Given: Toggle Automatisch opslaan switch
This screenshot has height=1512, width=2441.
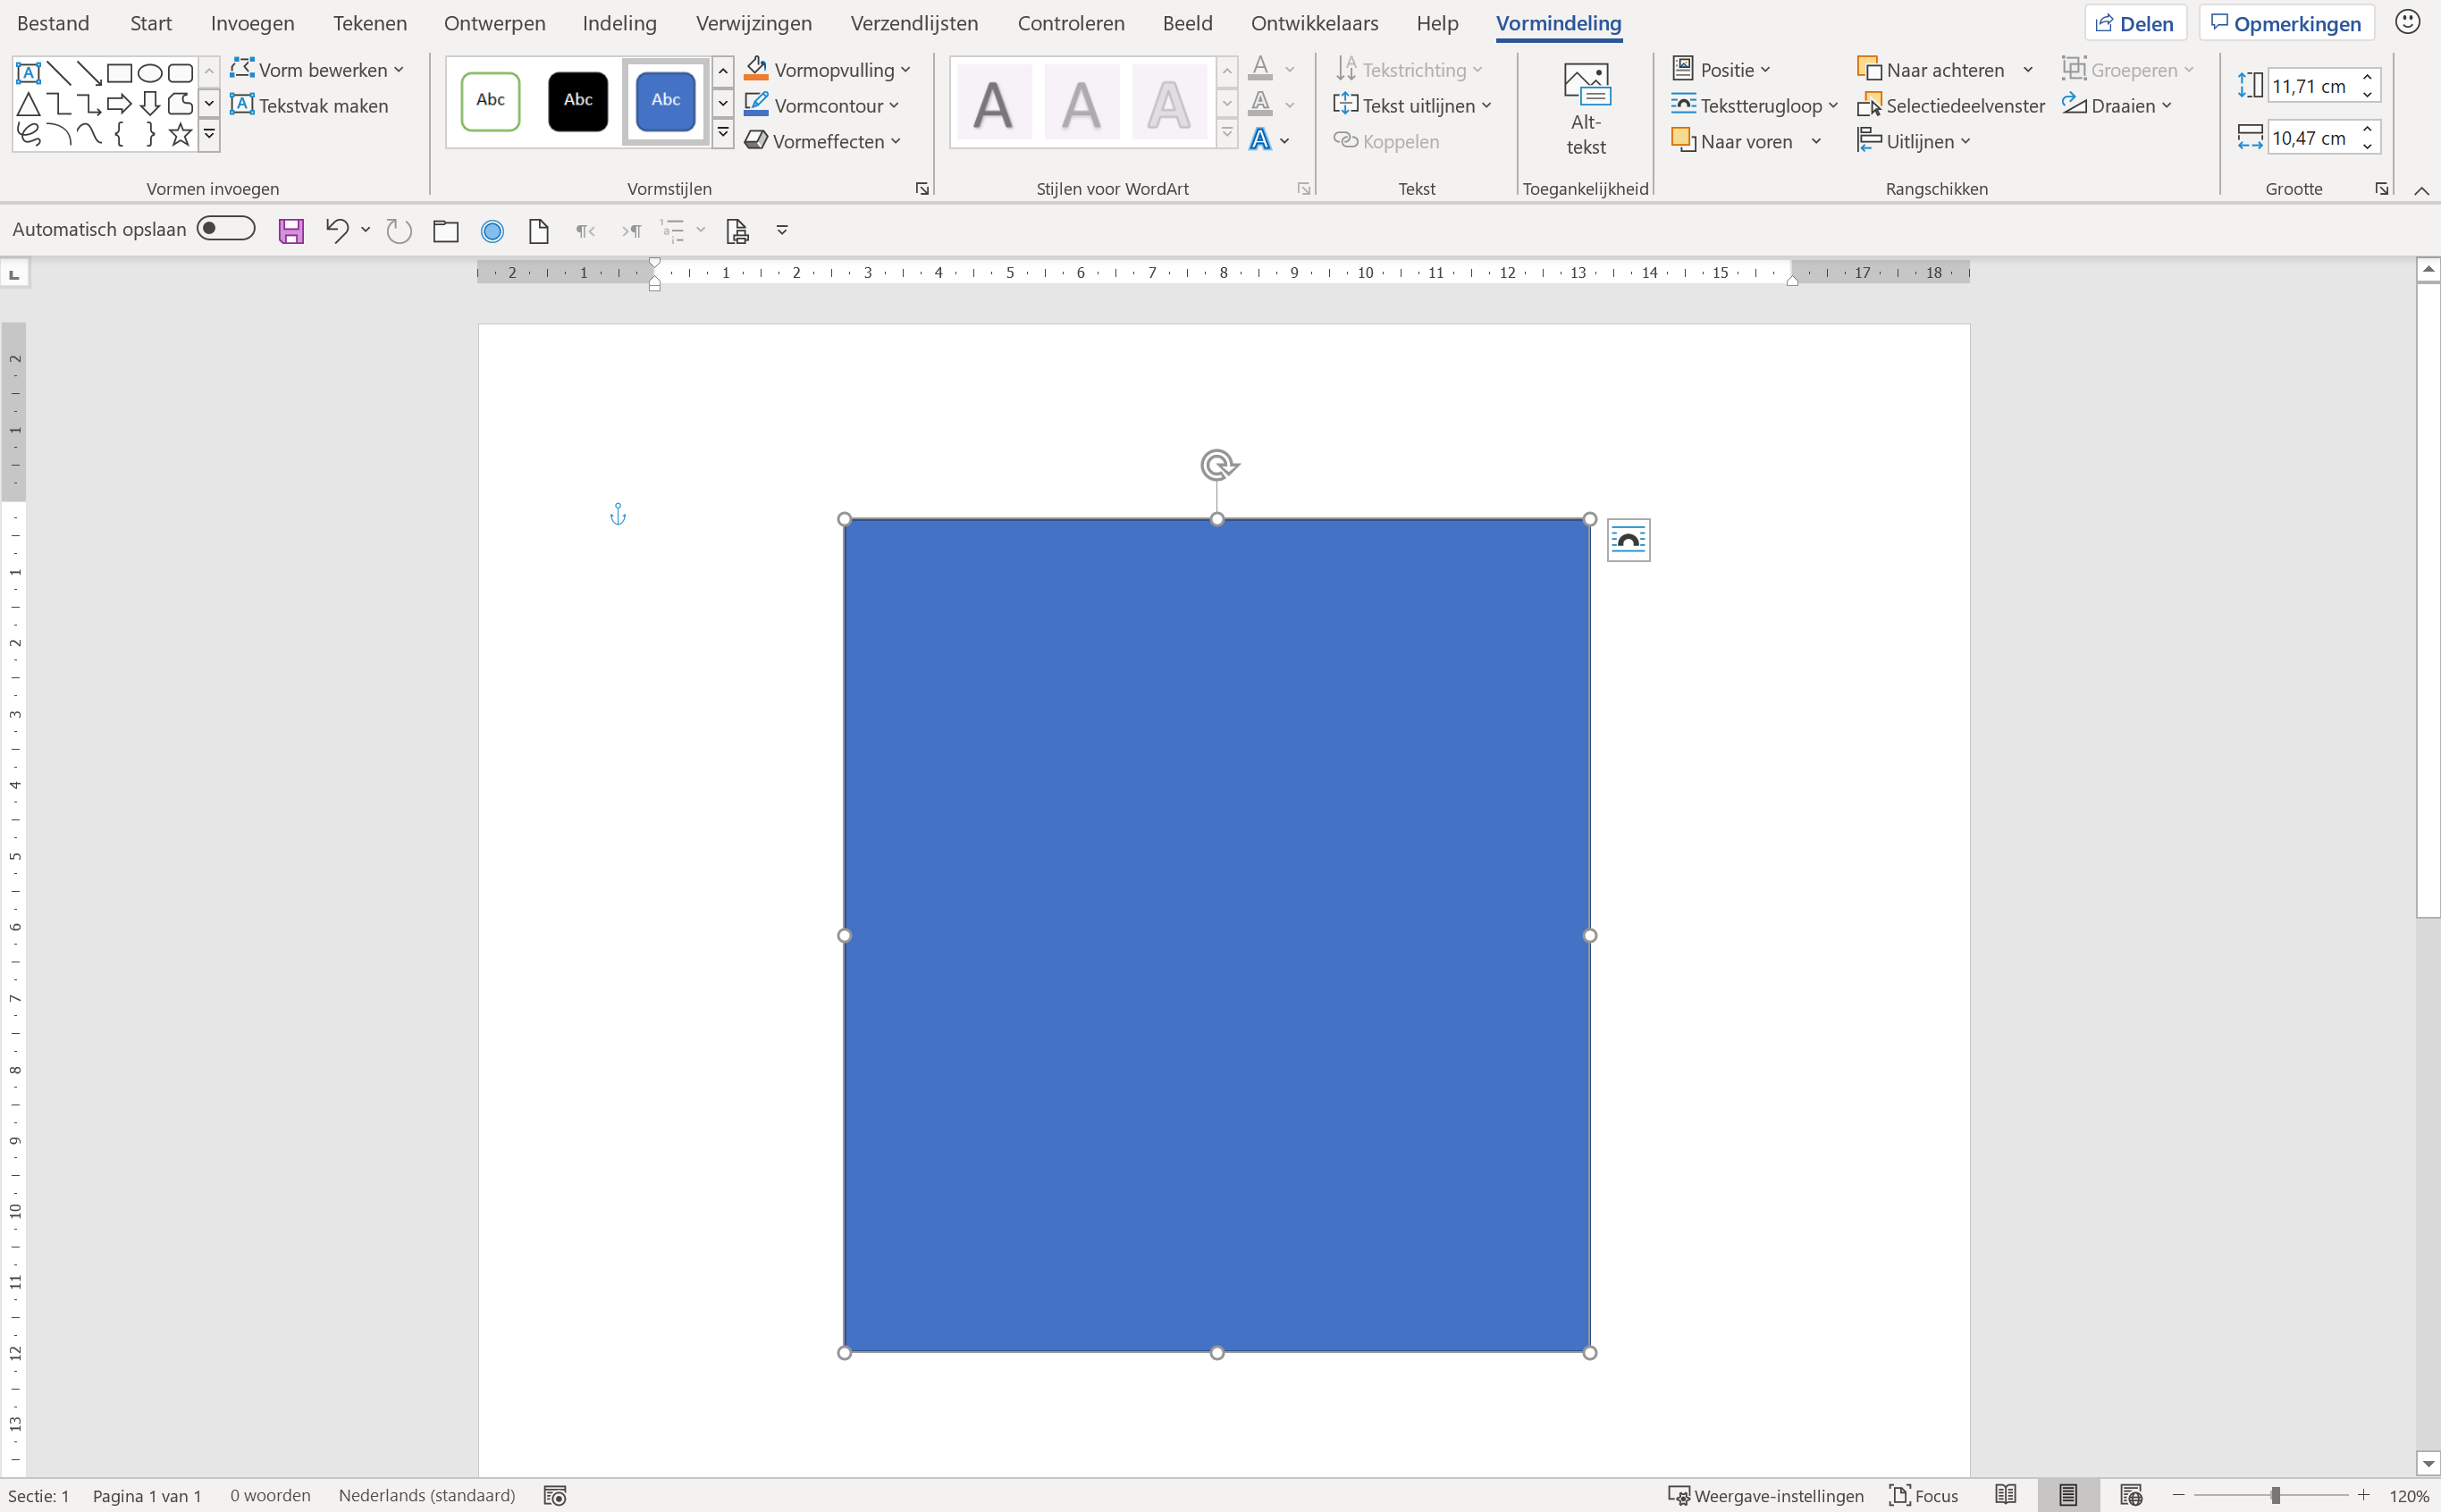Looking at the screenshot, I should [x=226, y=229].
